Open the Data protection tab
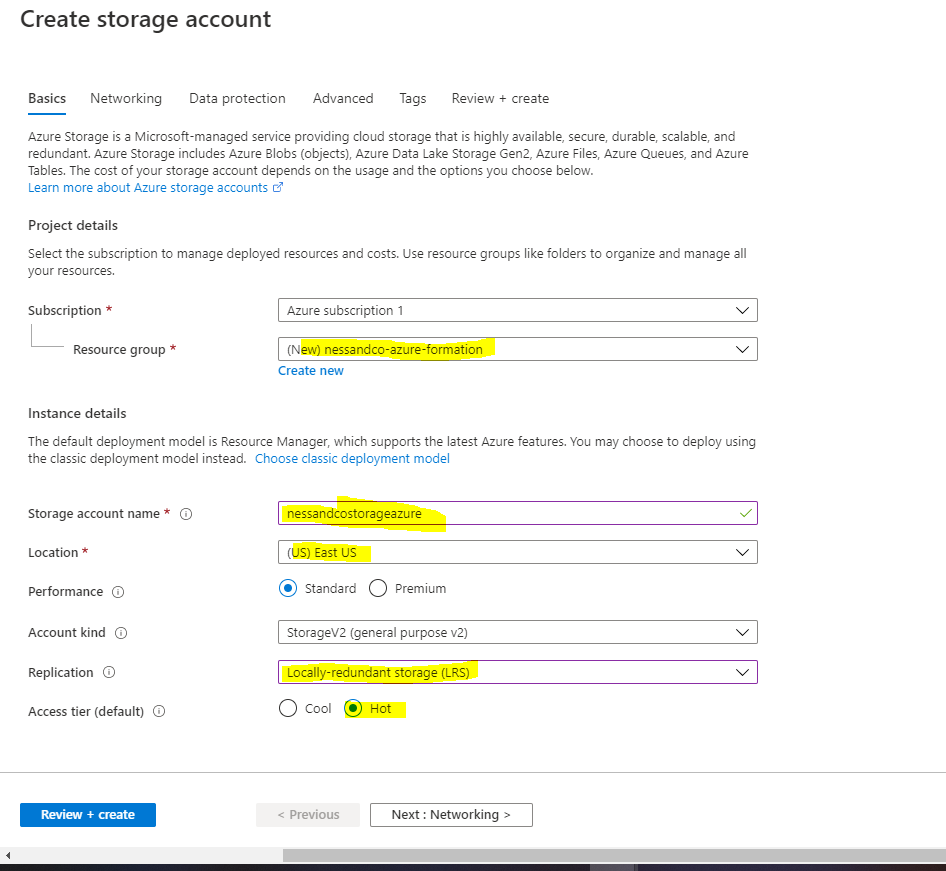 237,98
